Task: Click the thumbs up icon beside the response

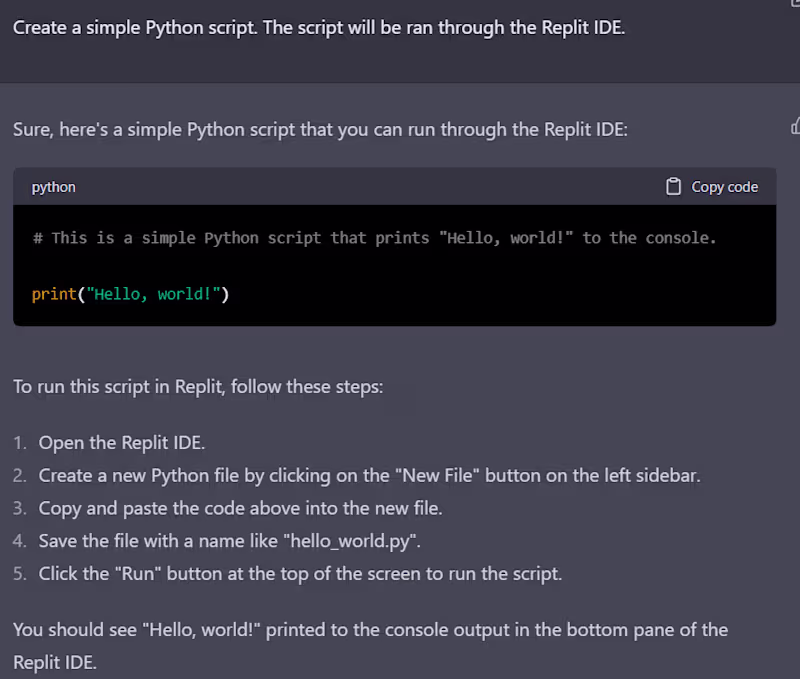Action: pyautogui.click(x=795, y=126)
